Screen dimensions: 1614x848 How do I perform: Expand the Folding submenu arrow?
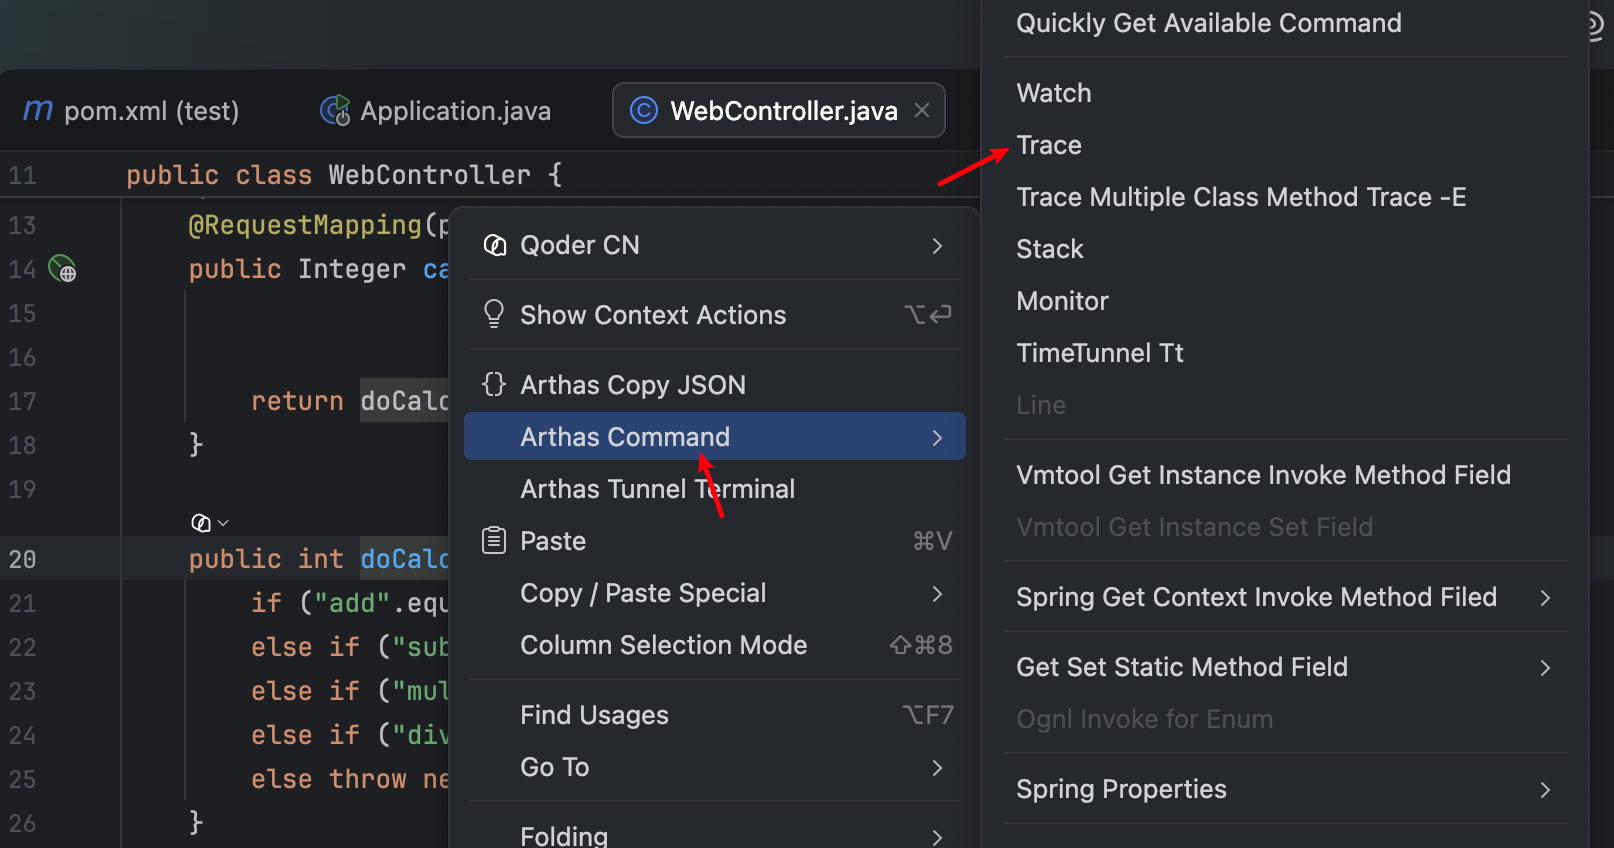coord(937,837)
